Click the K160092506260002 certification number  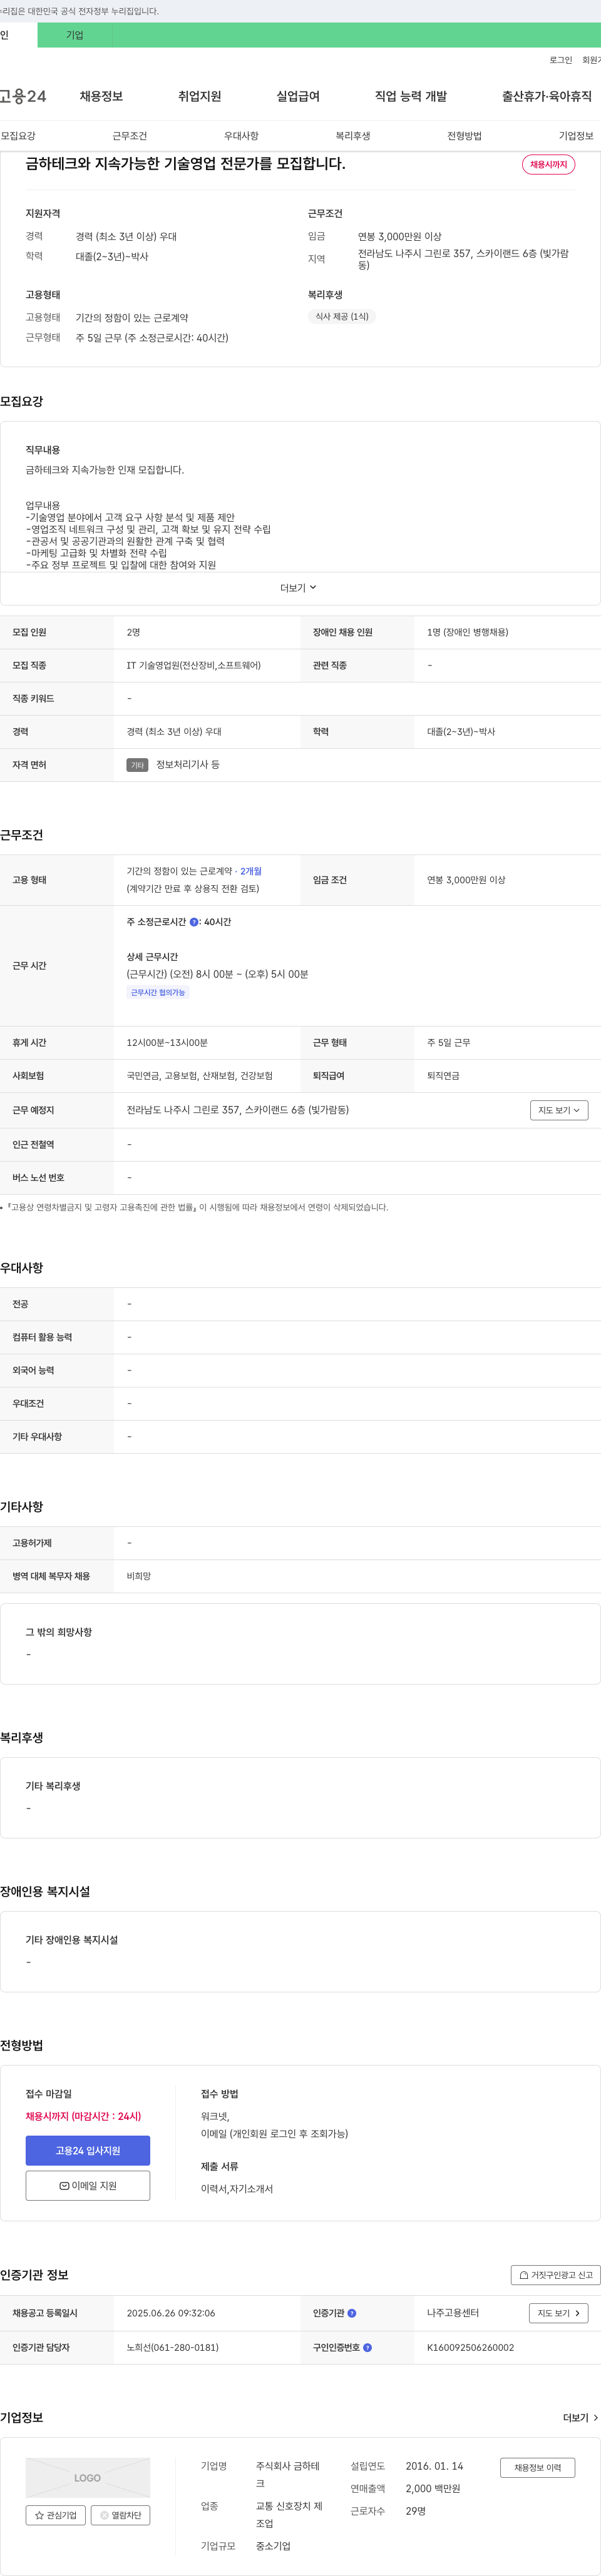(470, 2347)
